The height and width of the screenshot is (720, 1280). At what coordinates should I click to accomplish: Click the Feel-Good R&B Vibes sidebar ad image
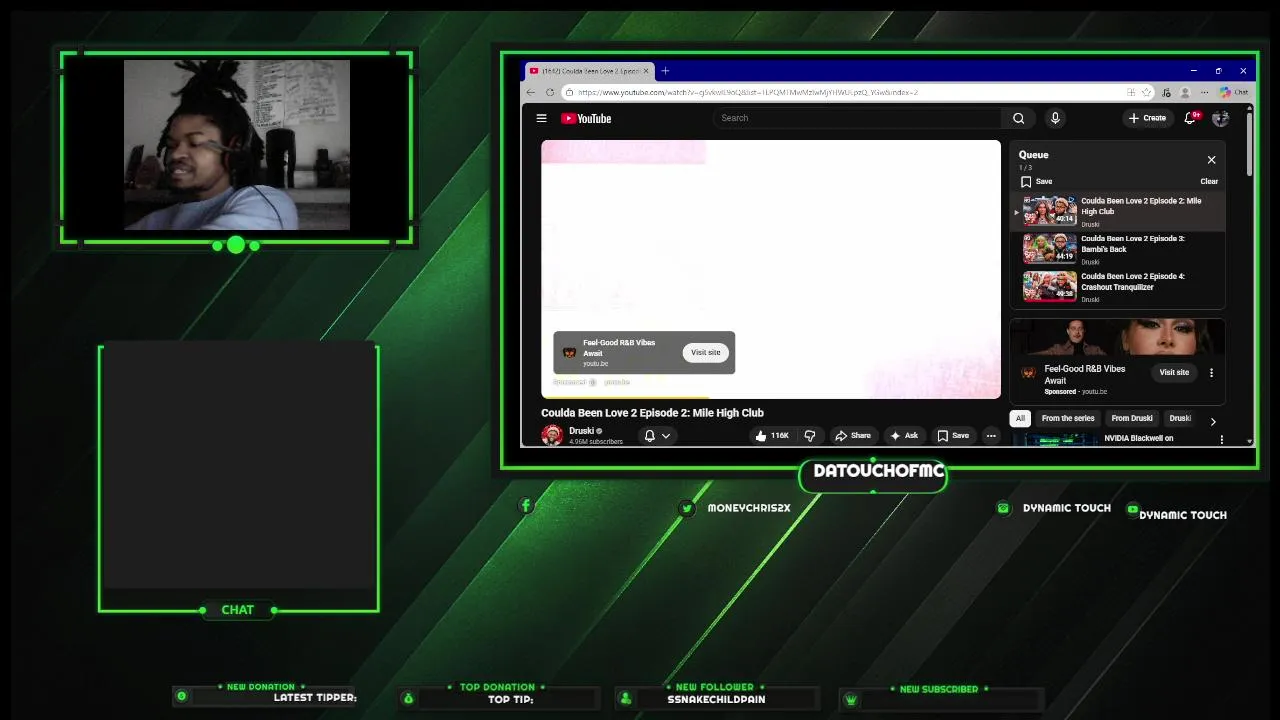(x=1117, y=338)
